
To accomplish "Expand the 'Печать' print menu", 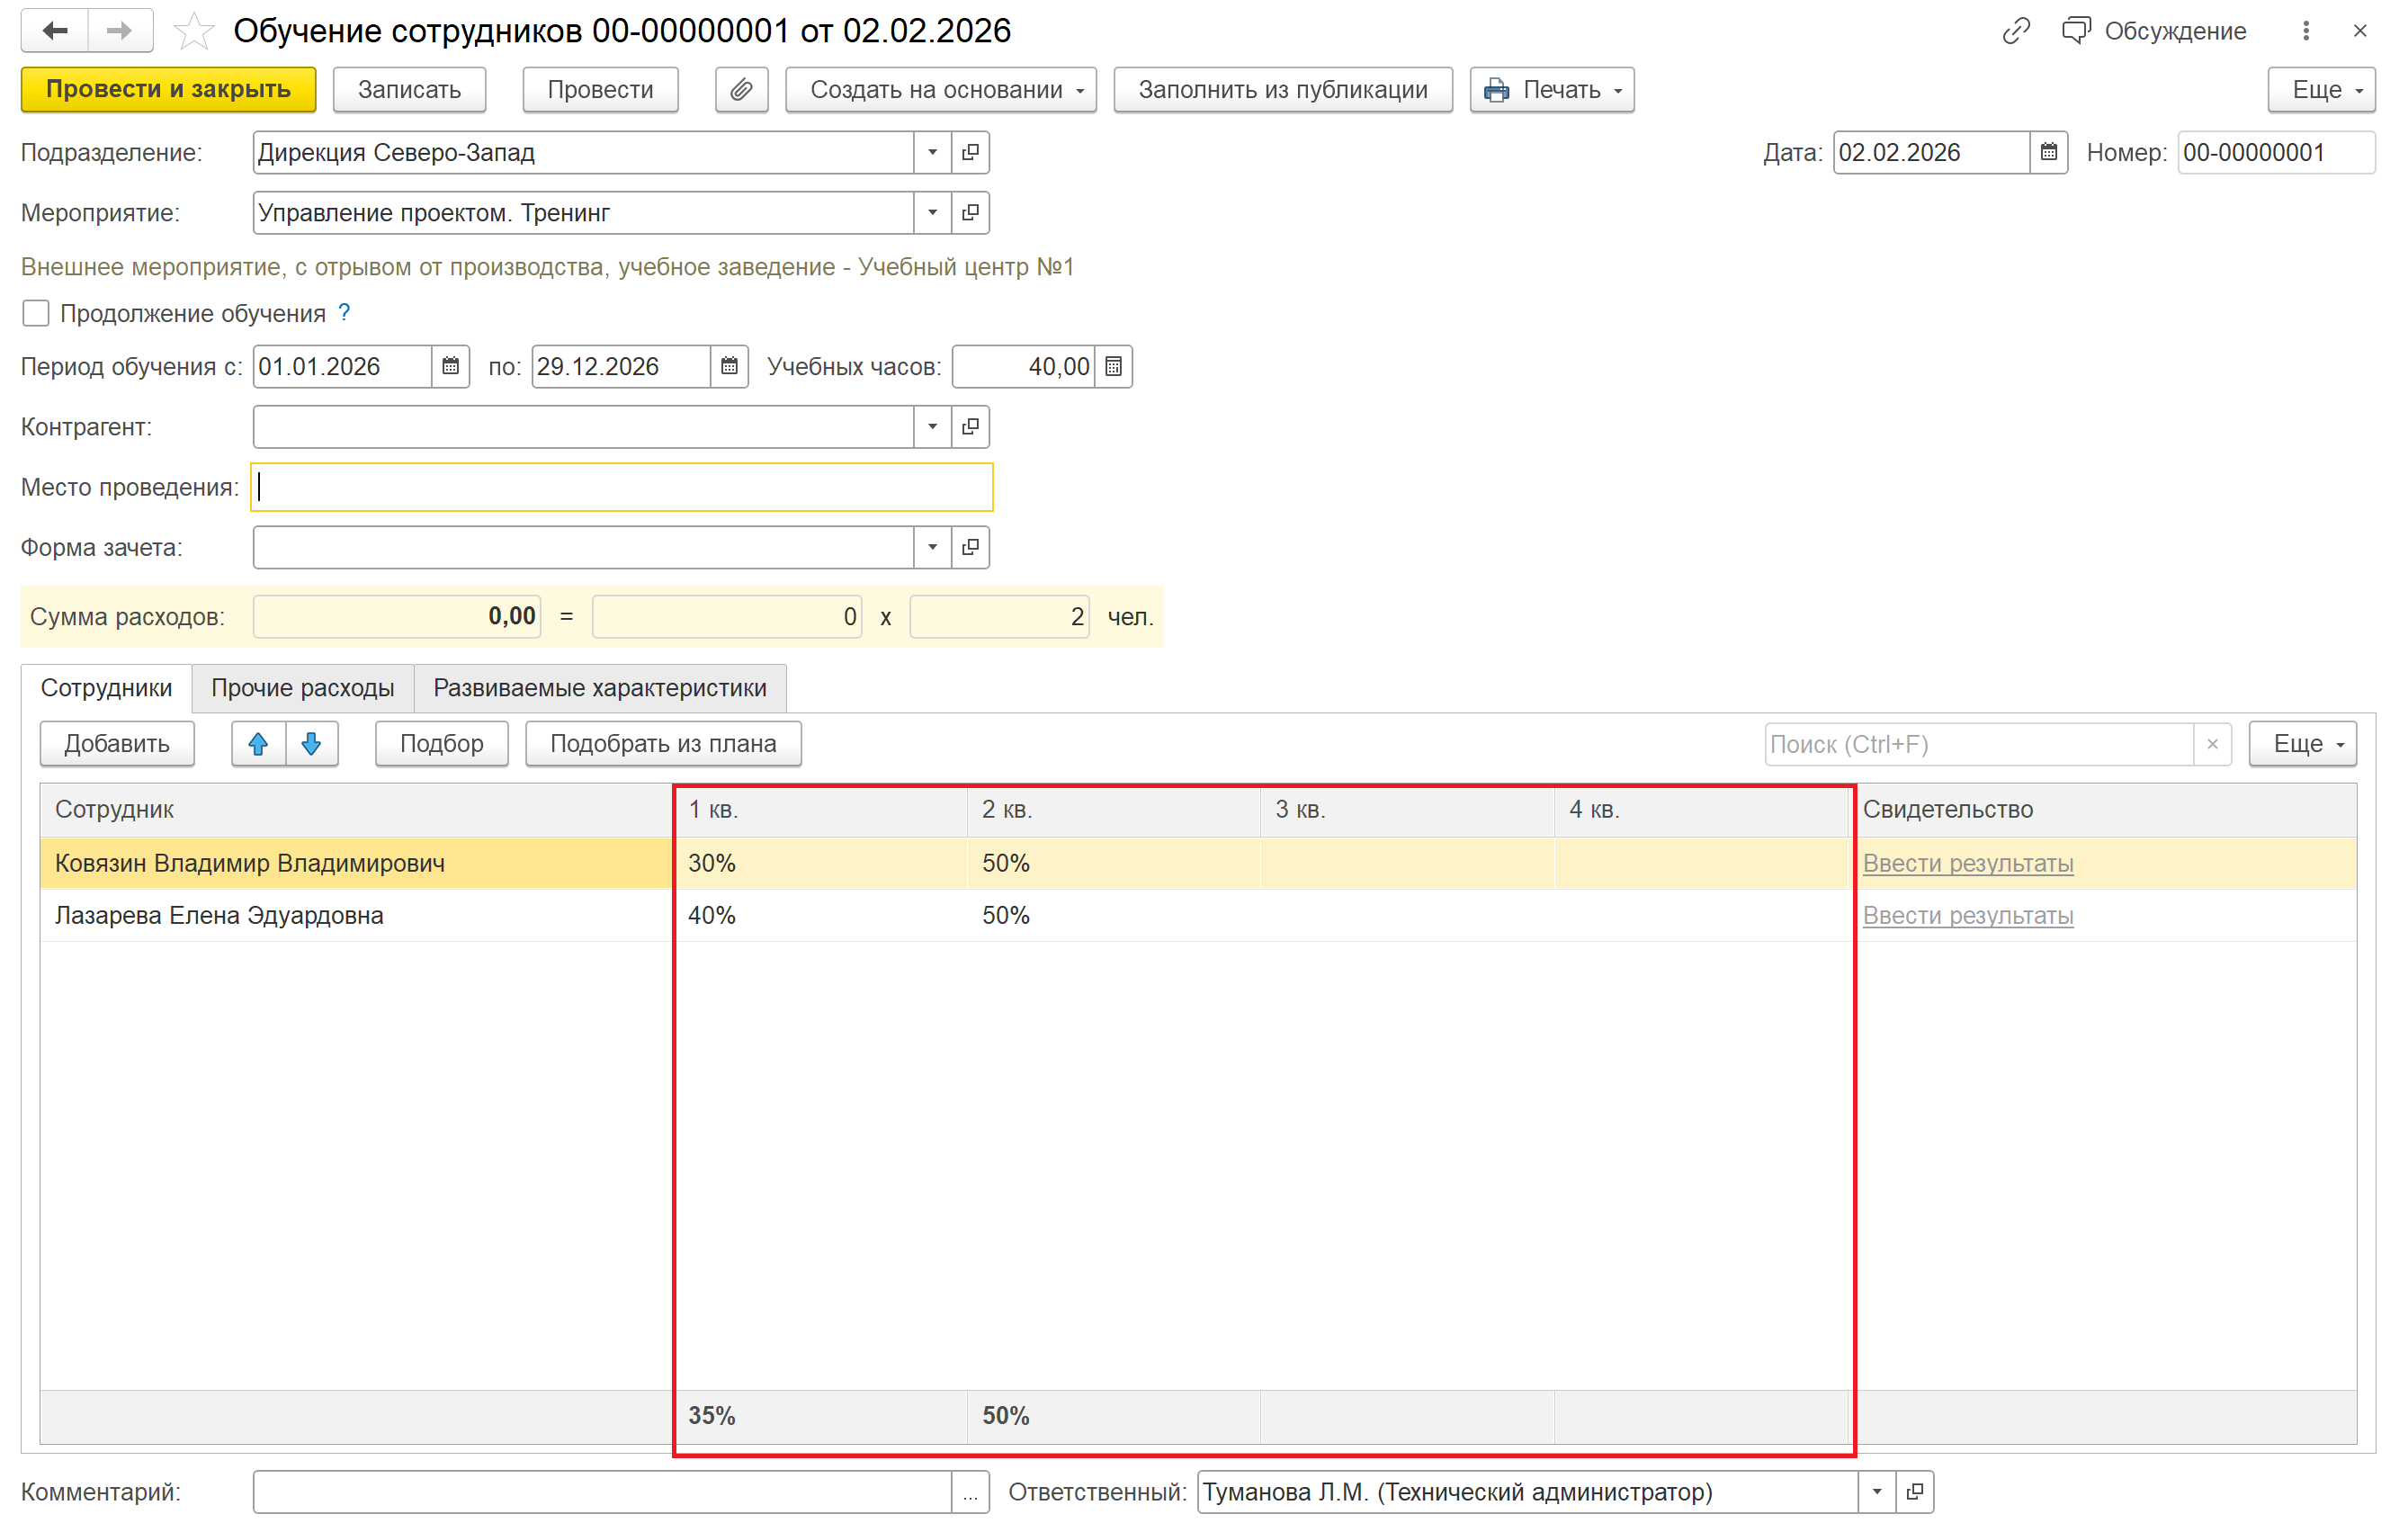I will pos(1551,90).
